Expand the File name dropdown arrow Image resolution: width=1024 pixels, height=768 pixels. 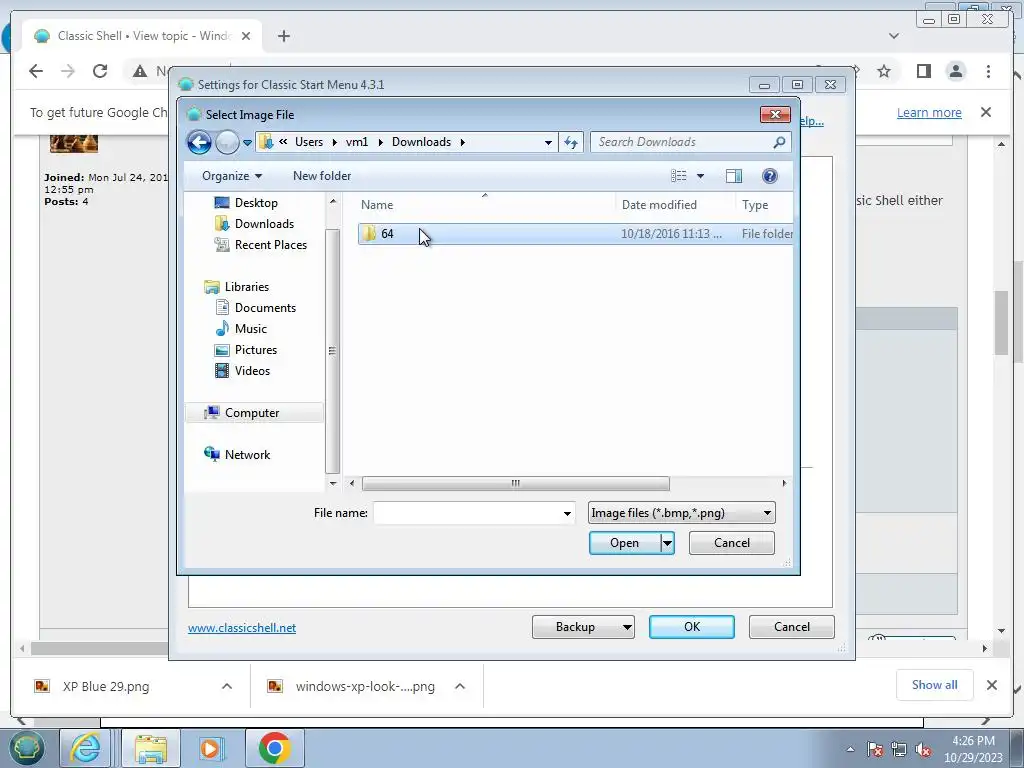pos(567,513)
